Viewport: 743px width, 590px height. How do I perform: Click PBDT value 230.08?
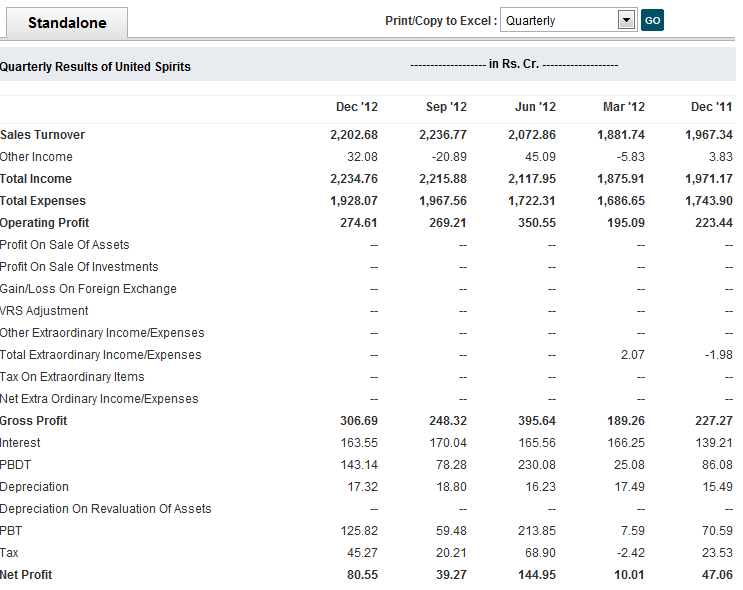point(537,465)
